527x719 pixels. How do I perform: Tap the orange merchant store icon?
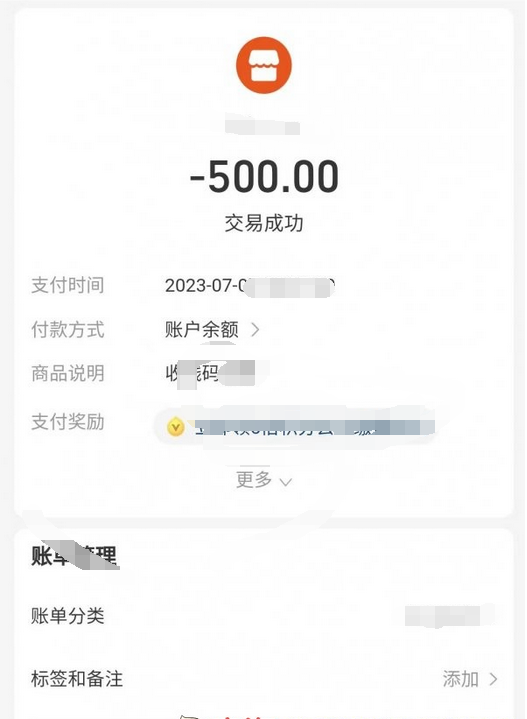click(264, 65)
